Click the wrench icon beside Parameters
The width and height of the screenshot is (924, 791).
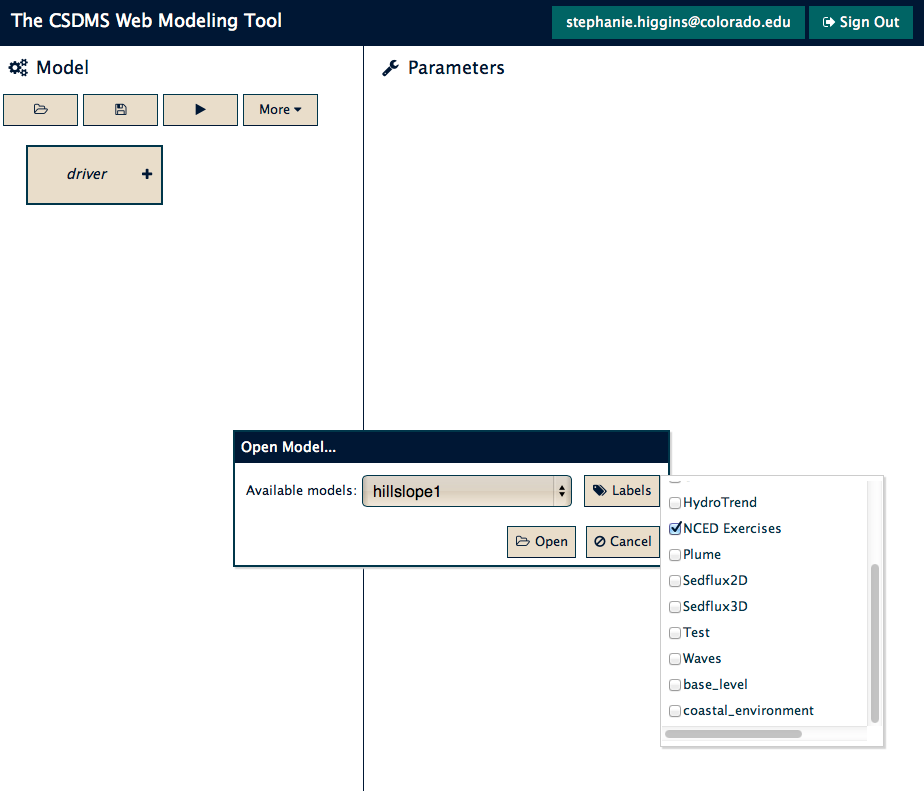click(x=390, y=68)
